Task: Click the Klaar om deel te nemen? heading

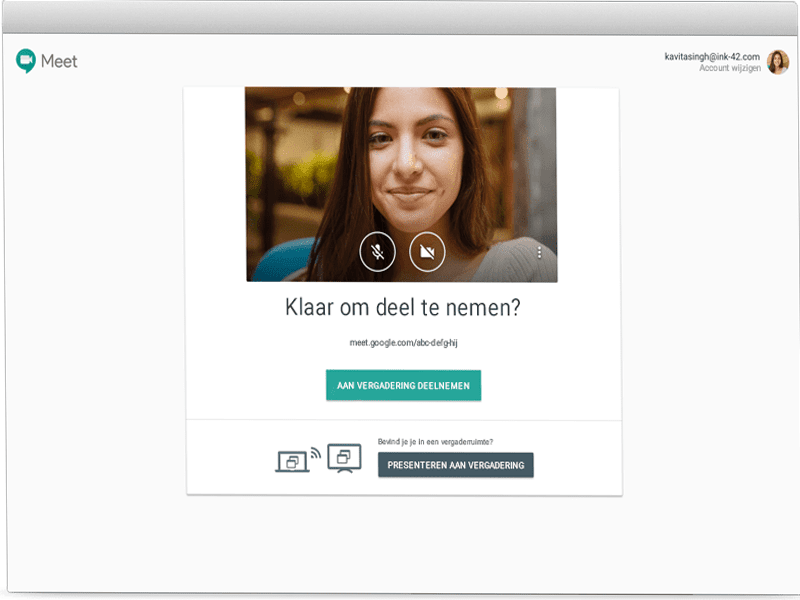Action: click(403, 308)
